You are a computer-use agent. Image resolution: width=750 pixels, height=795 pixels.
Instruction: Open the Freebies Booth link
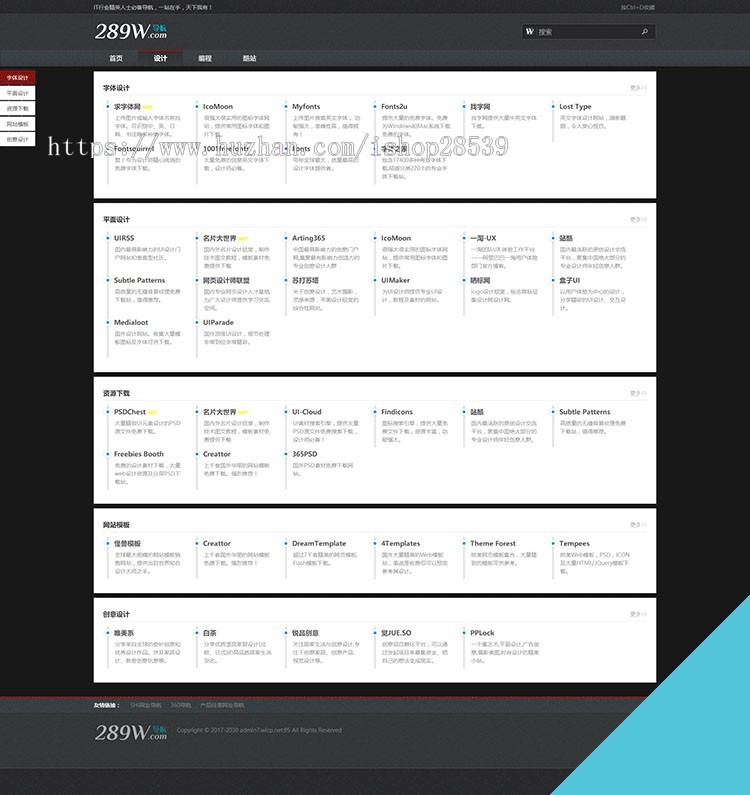(x=138, y=454)
